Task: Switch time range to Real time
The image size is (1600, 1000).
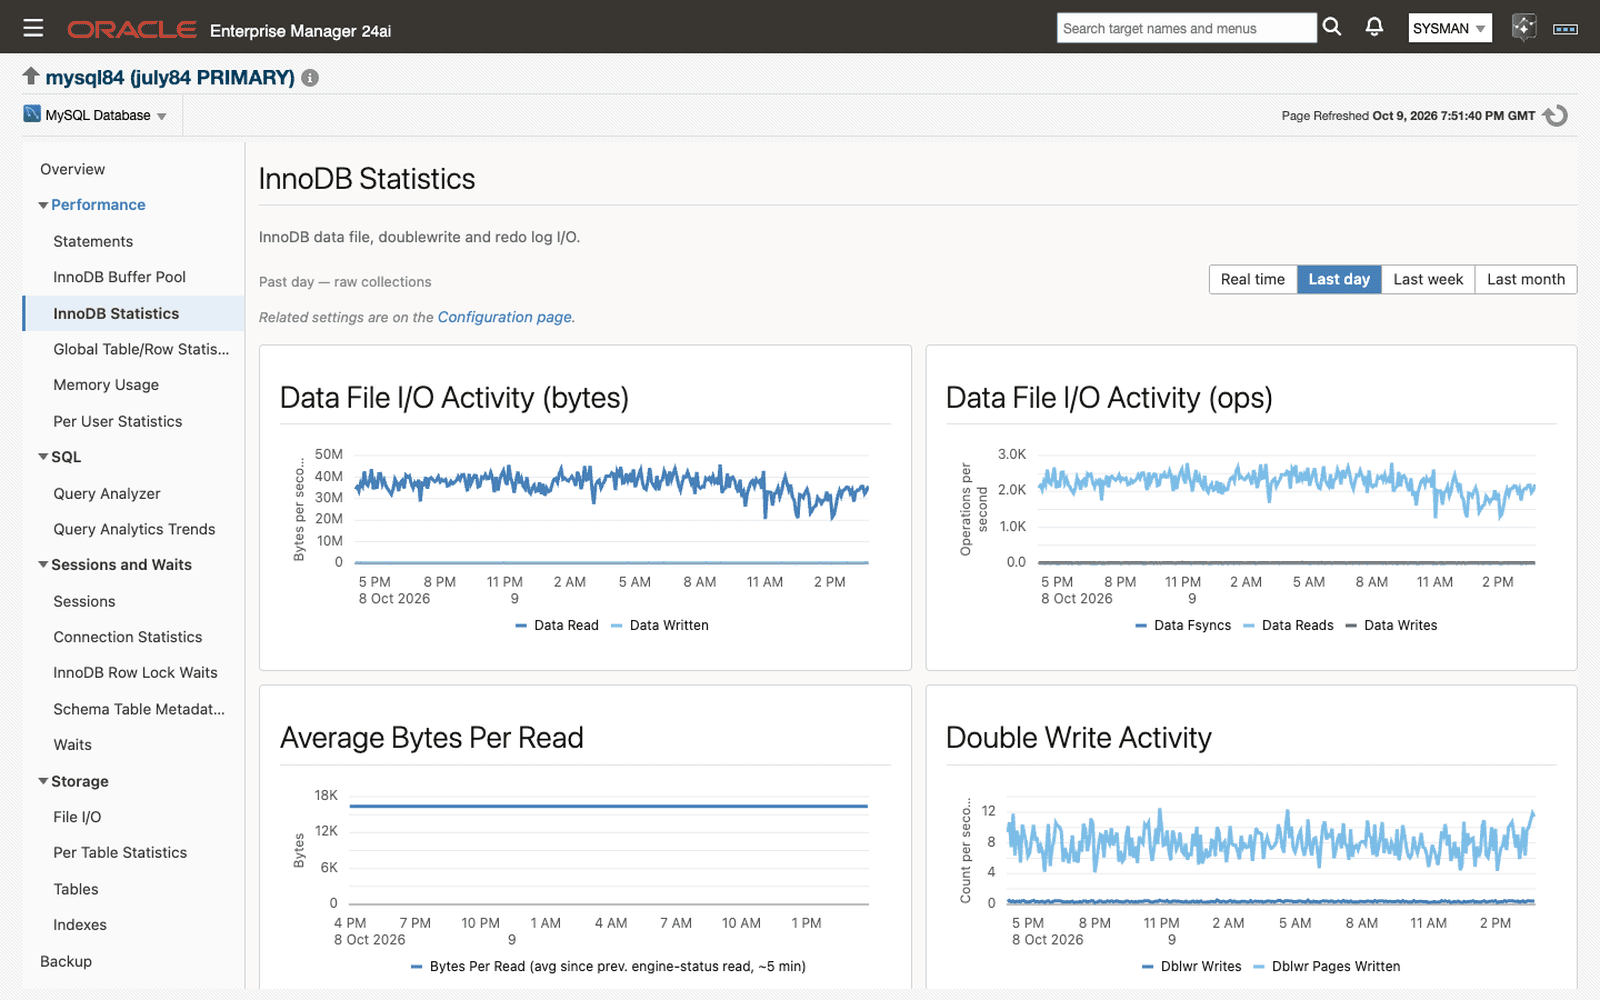Action: coord(1253,279)
